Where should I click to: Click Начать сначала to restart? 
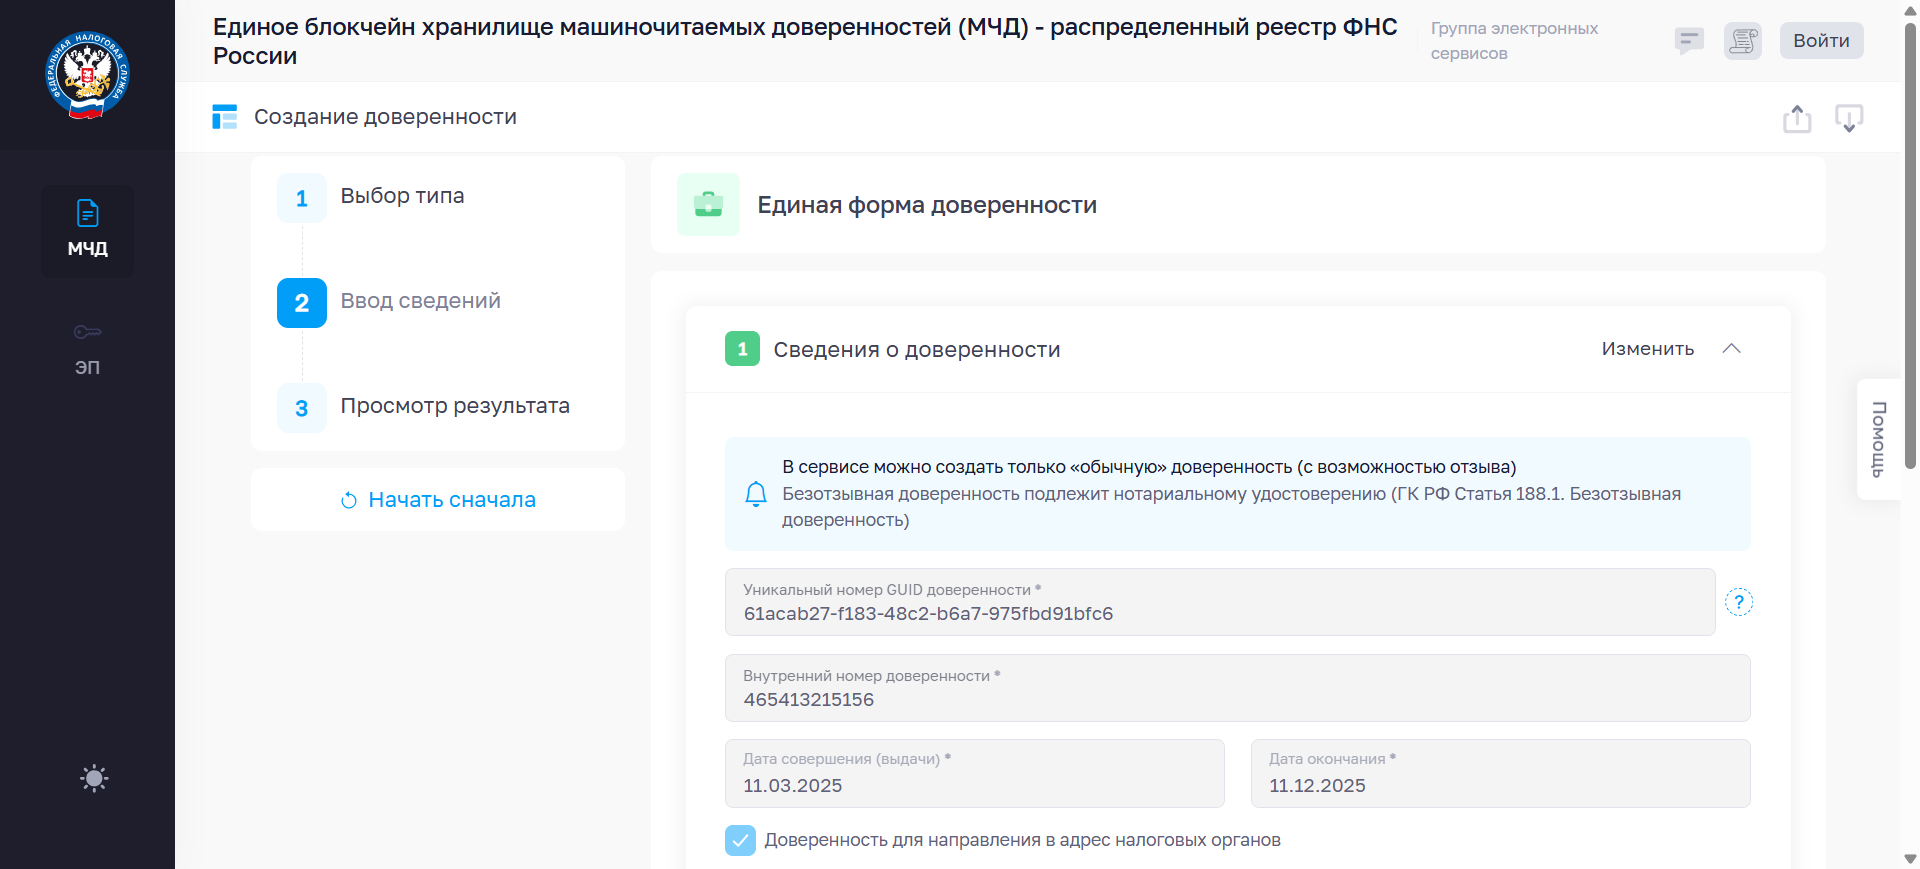(x=438, y=500)
